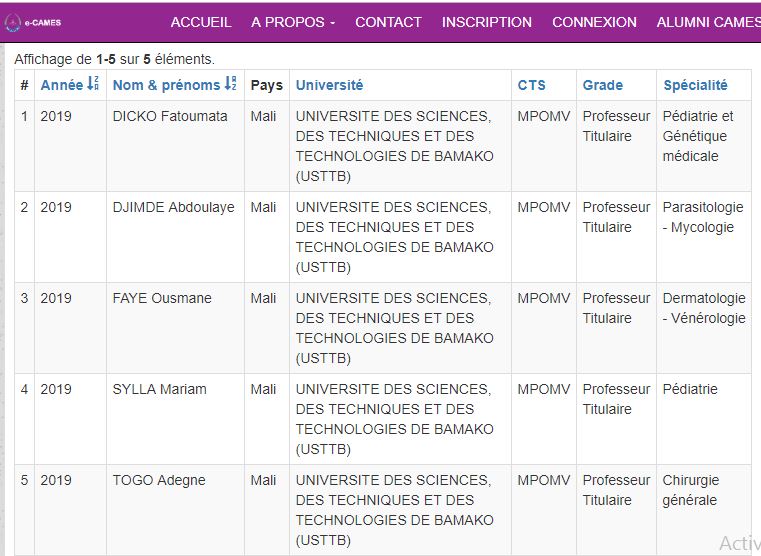This screenshot has height=556, width=761.
Task: Sort table by Grade column
Action: (x=603, y=85)
